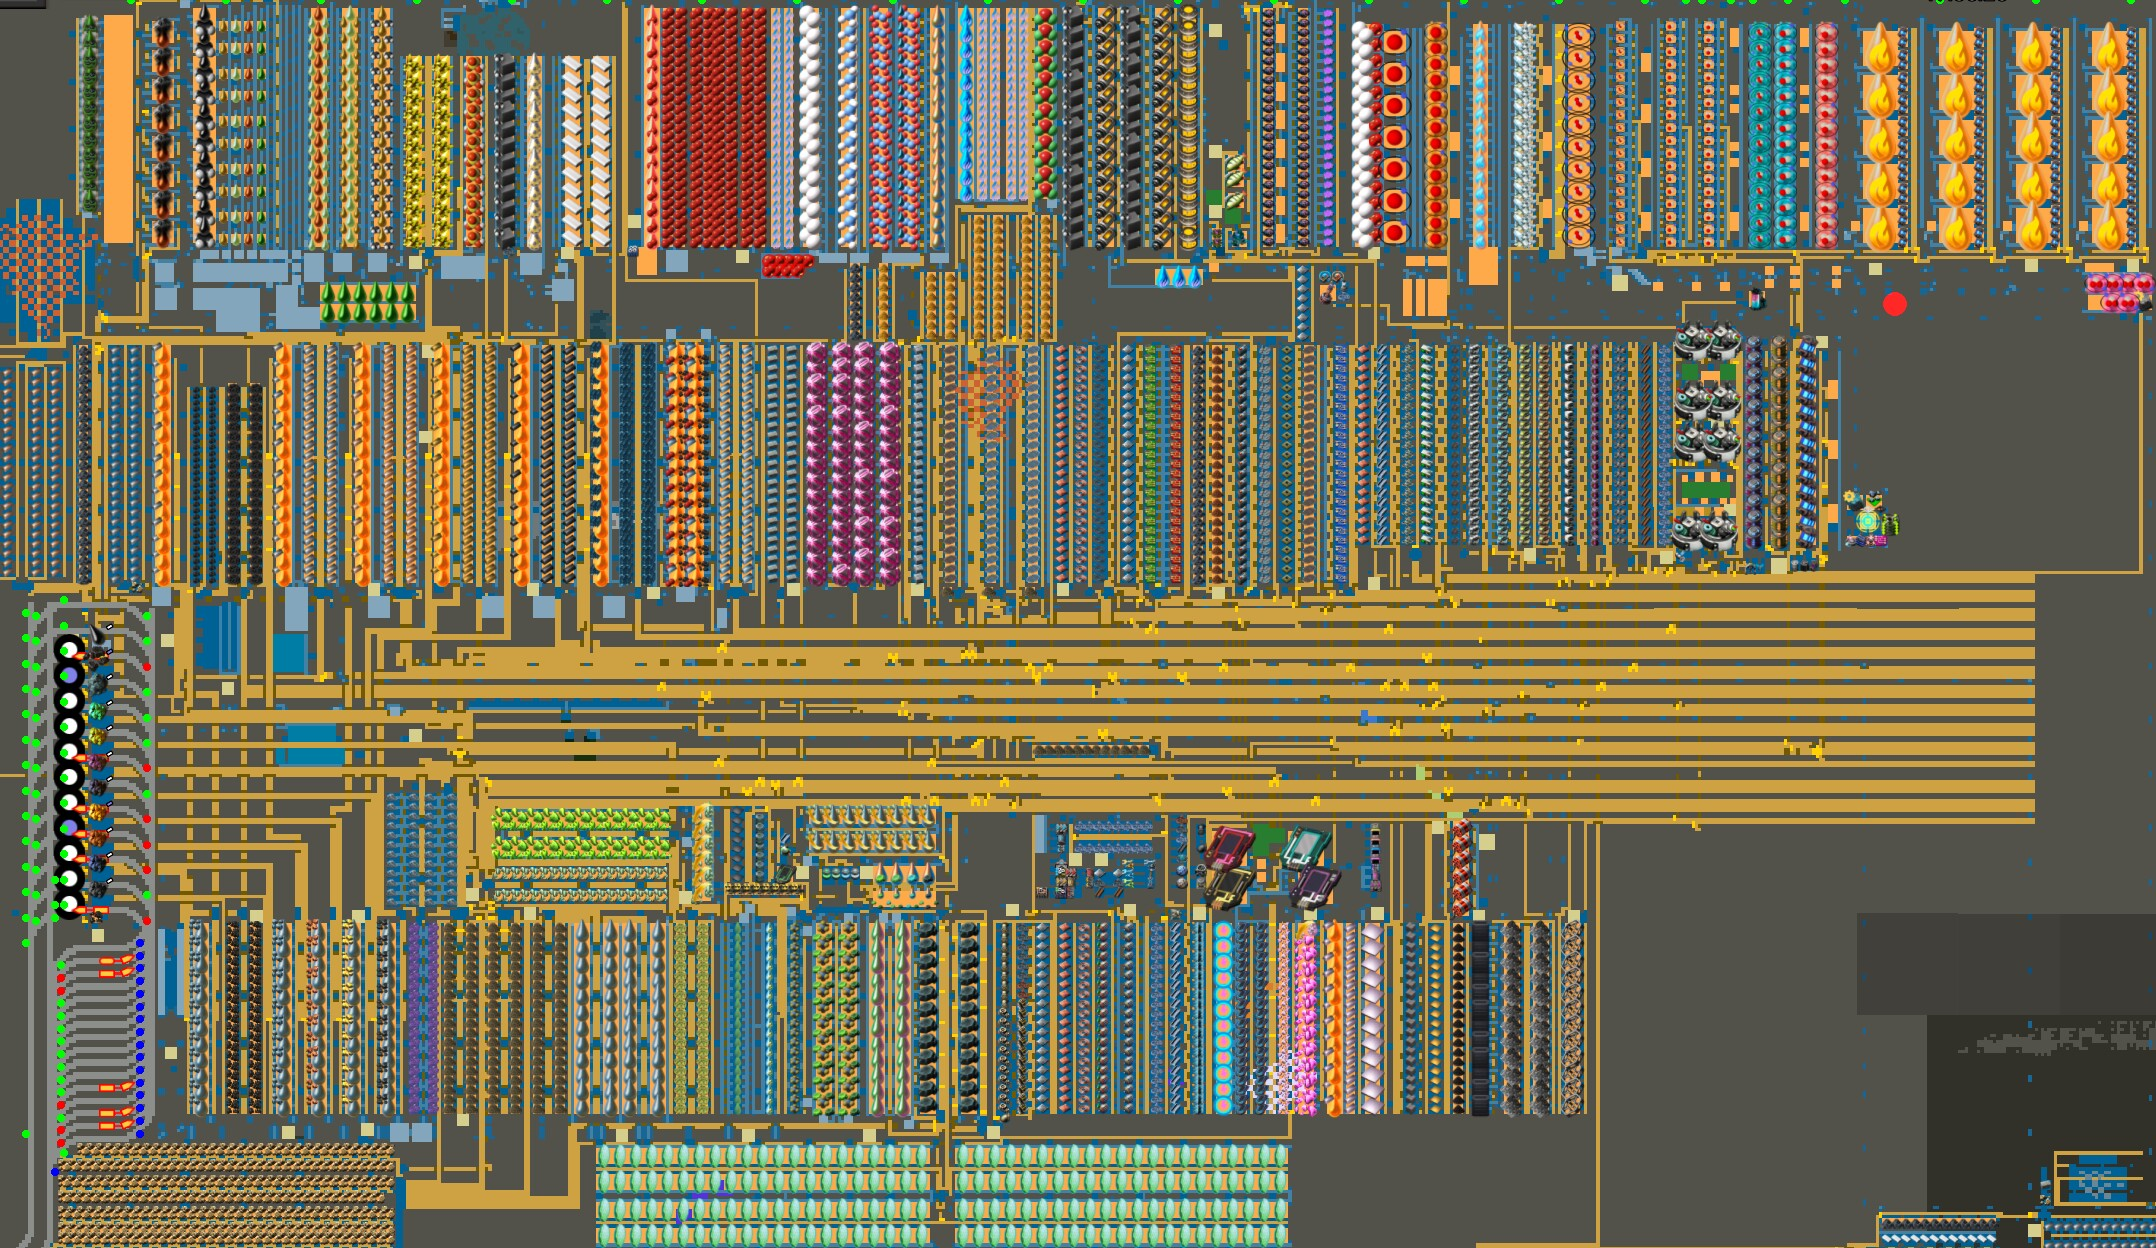Select the teal circuit board icon
The image size is (2156, 1248).
tap(1306, 848)
